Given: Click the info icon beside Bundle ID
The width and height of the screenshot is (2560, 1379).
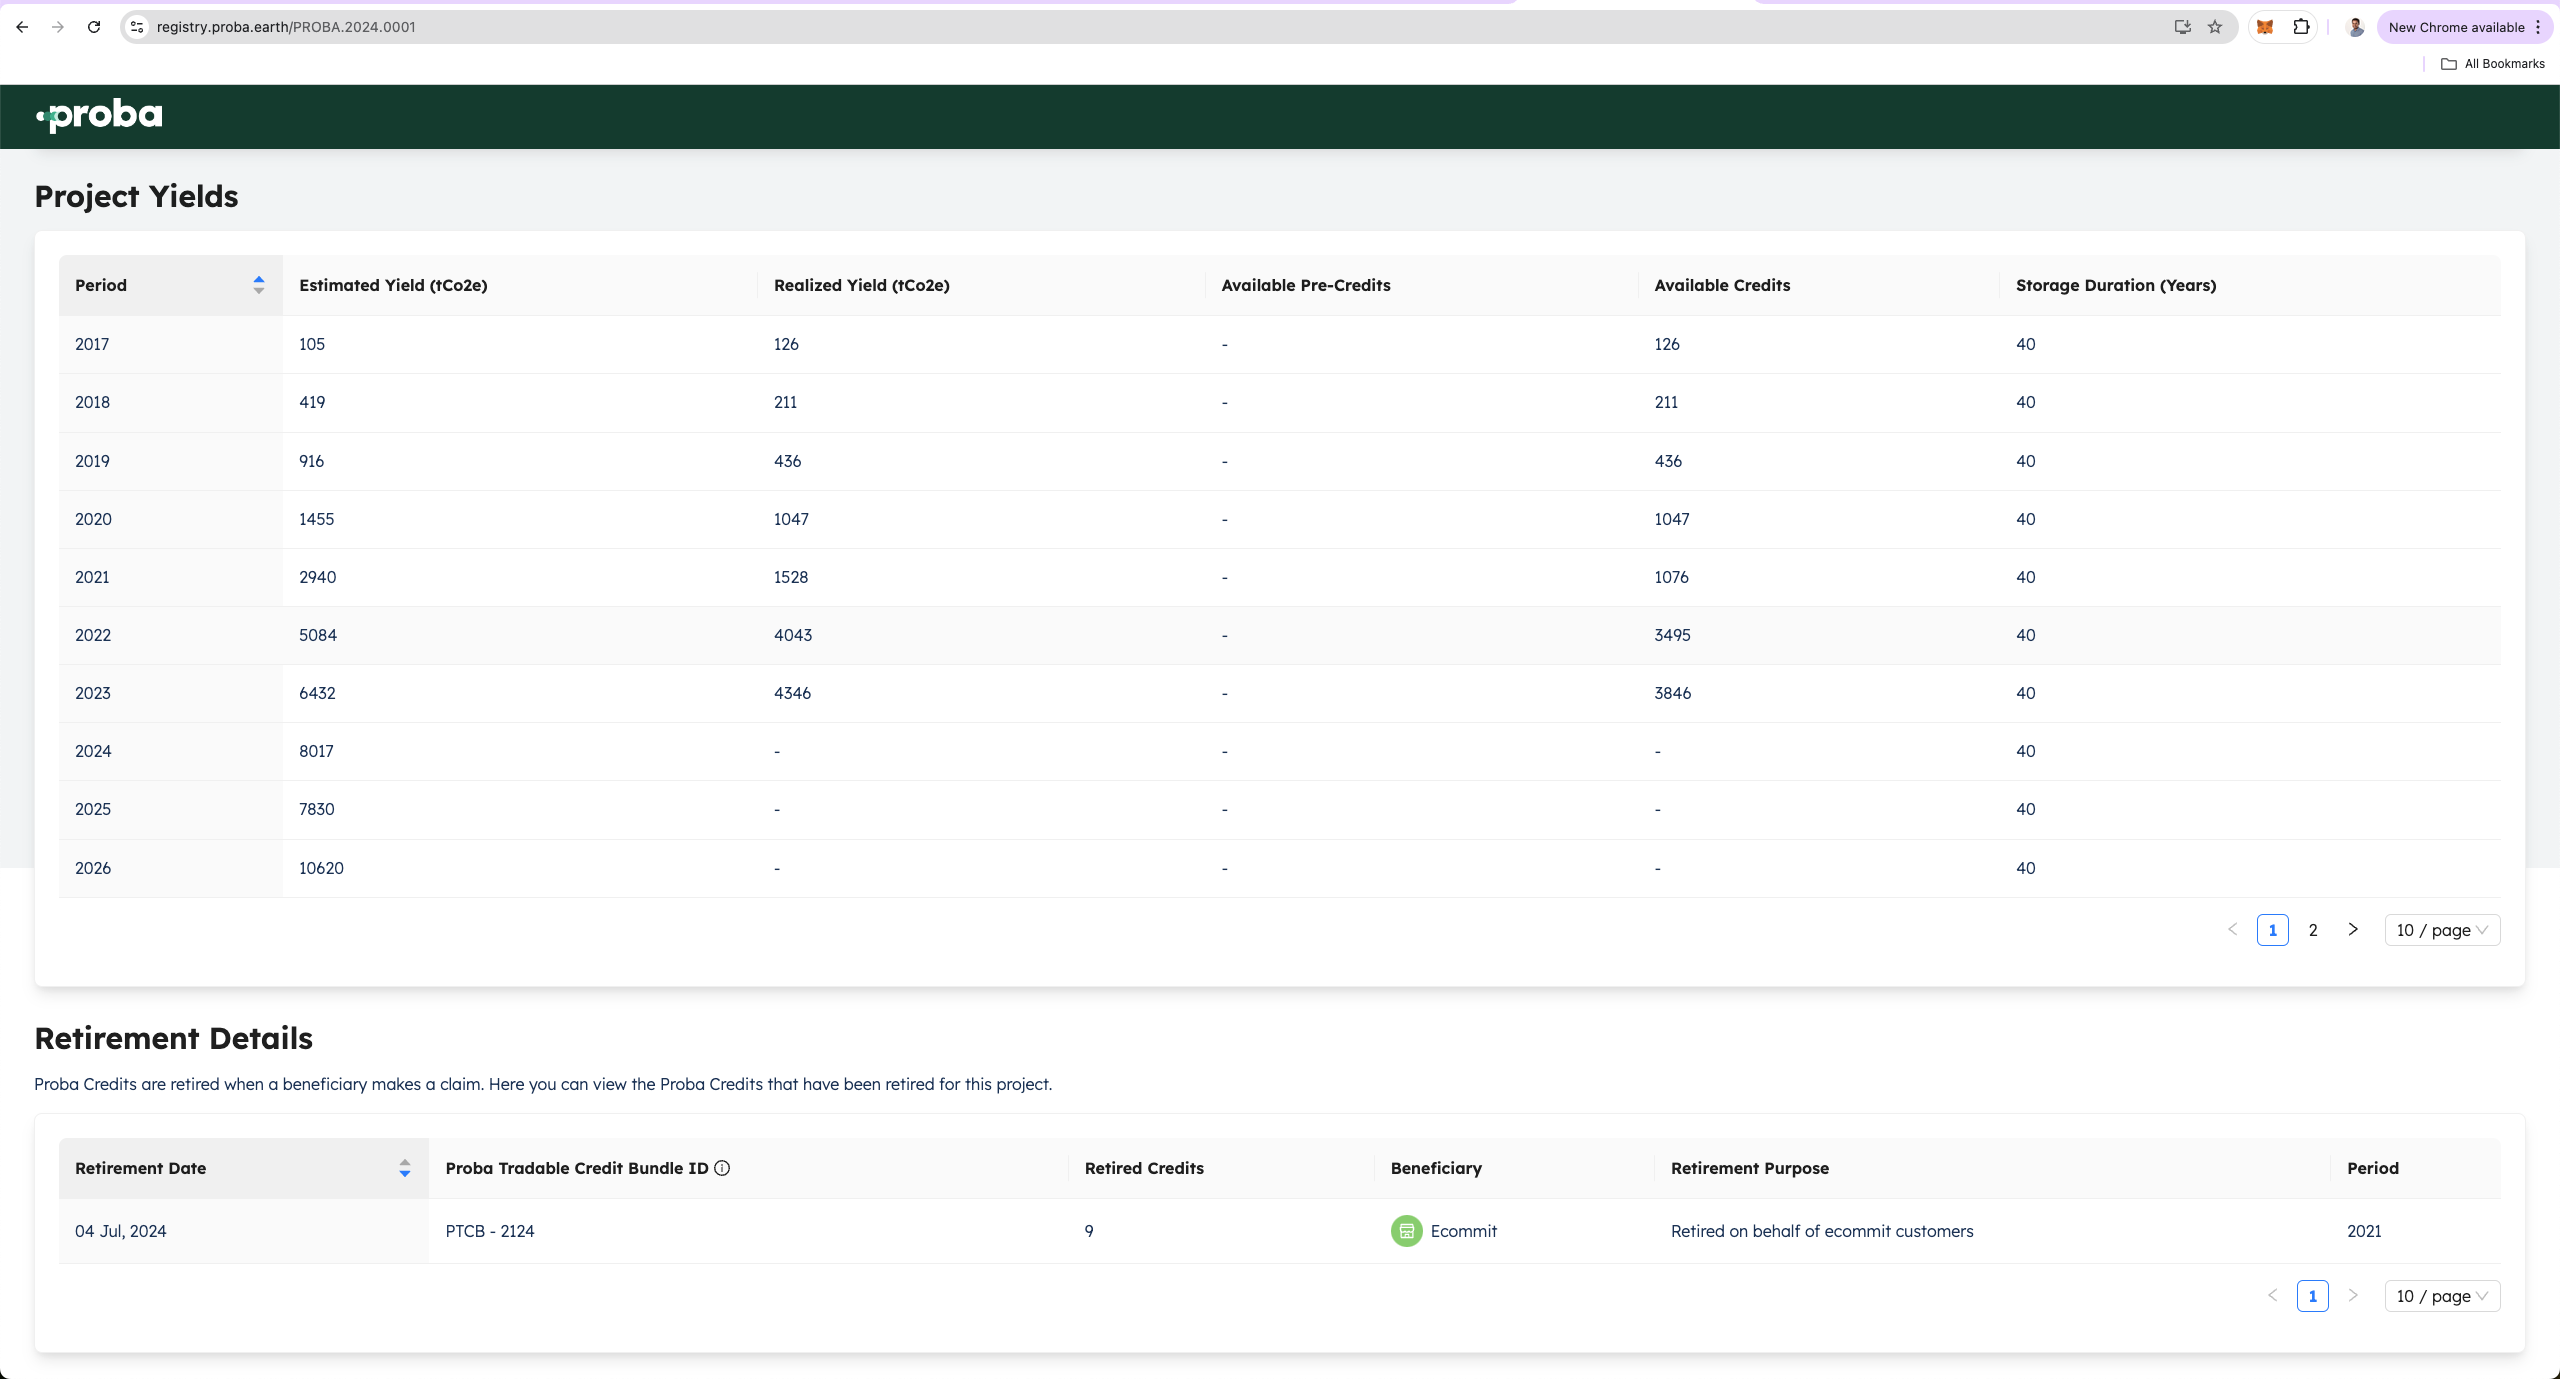Looking at the screenshot, I should coord(722,1168).
